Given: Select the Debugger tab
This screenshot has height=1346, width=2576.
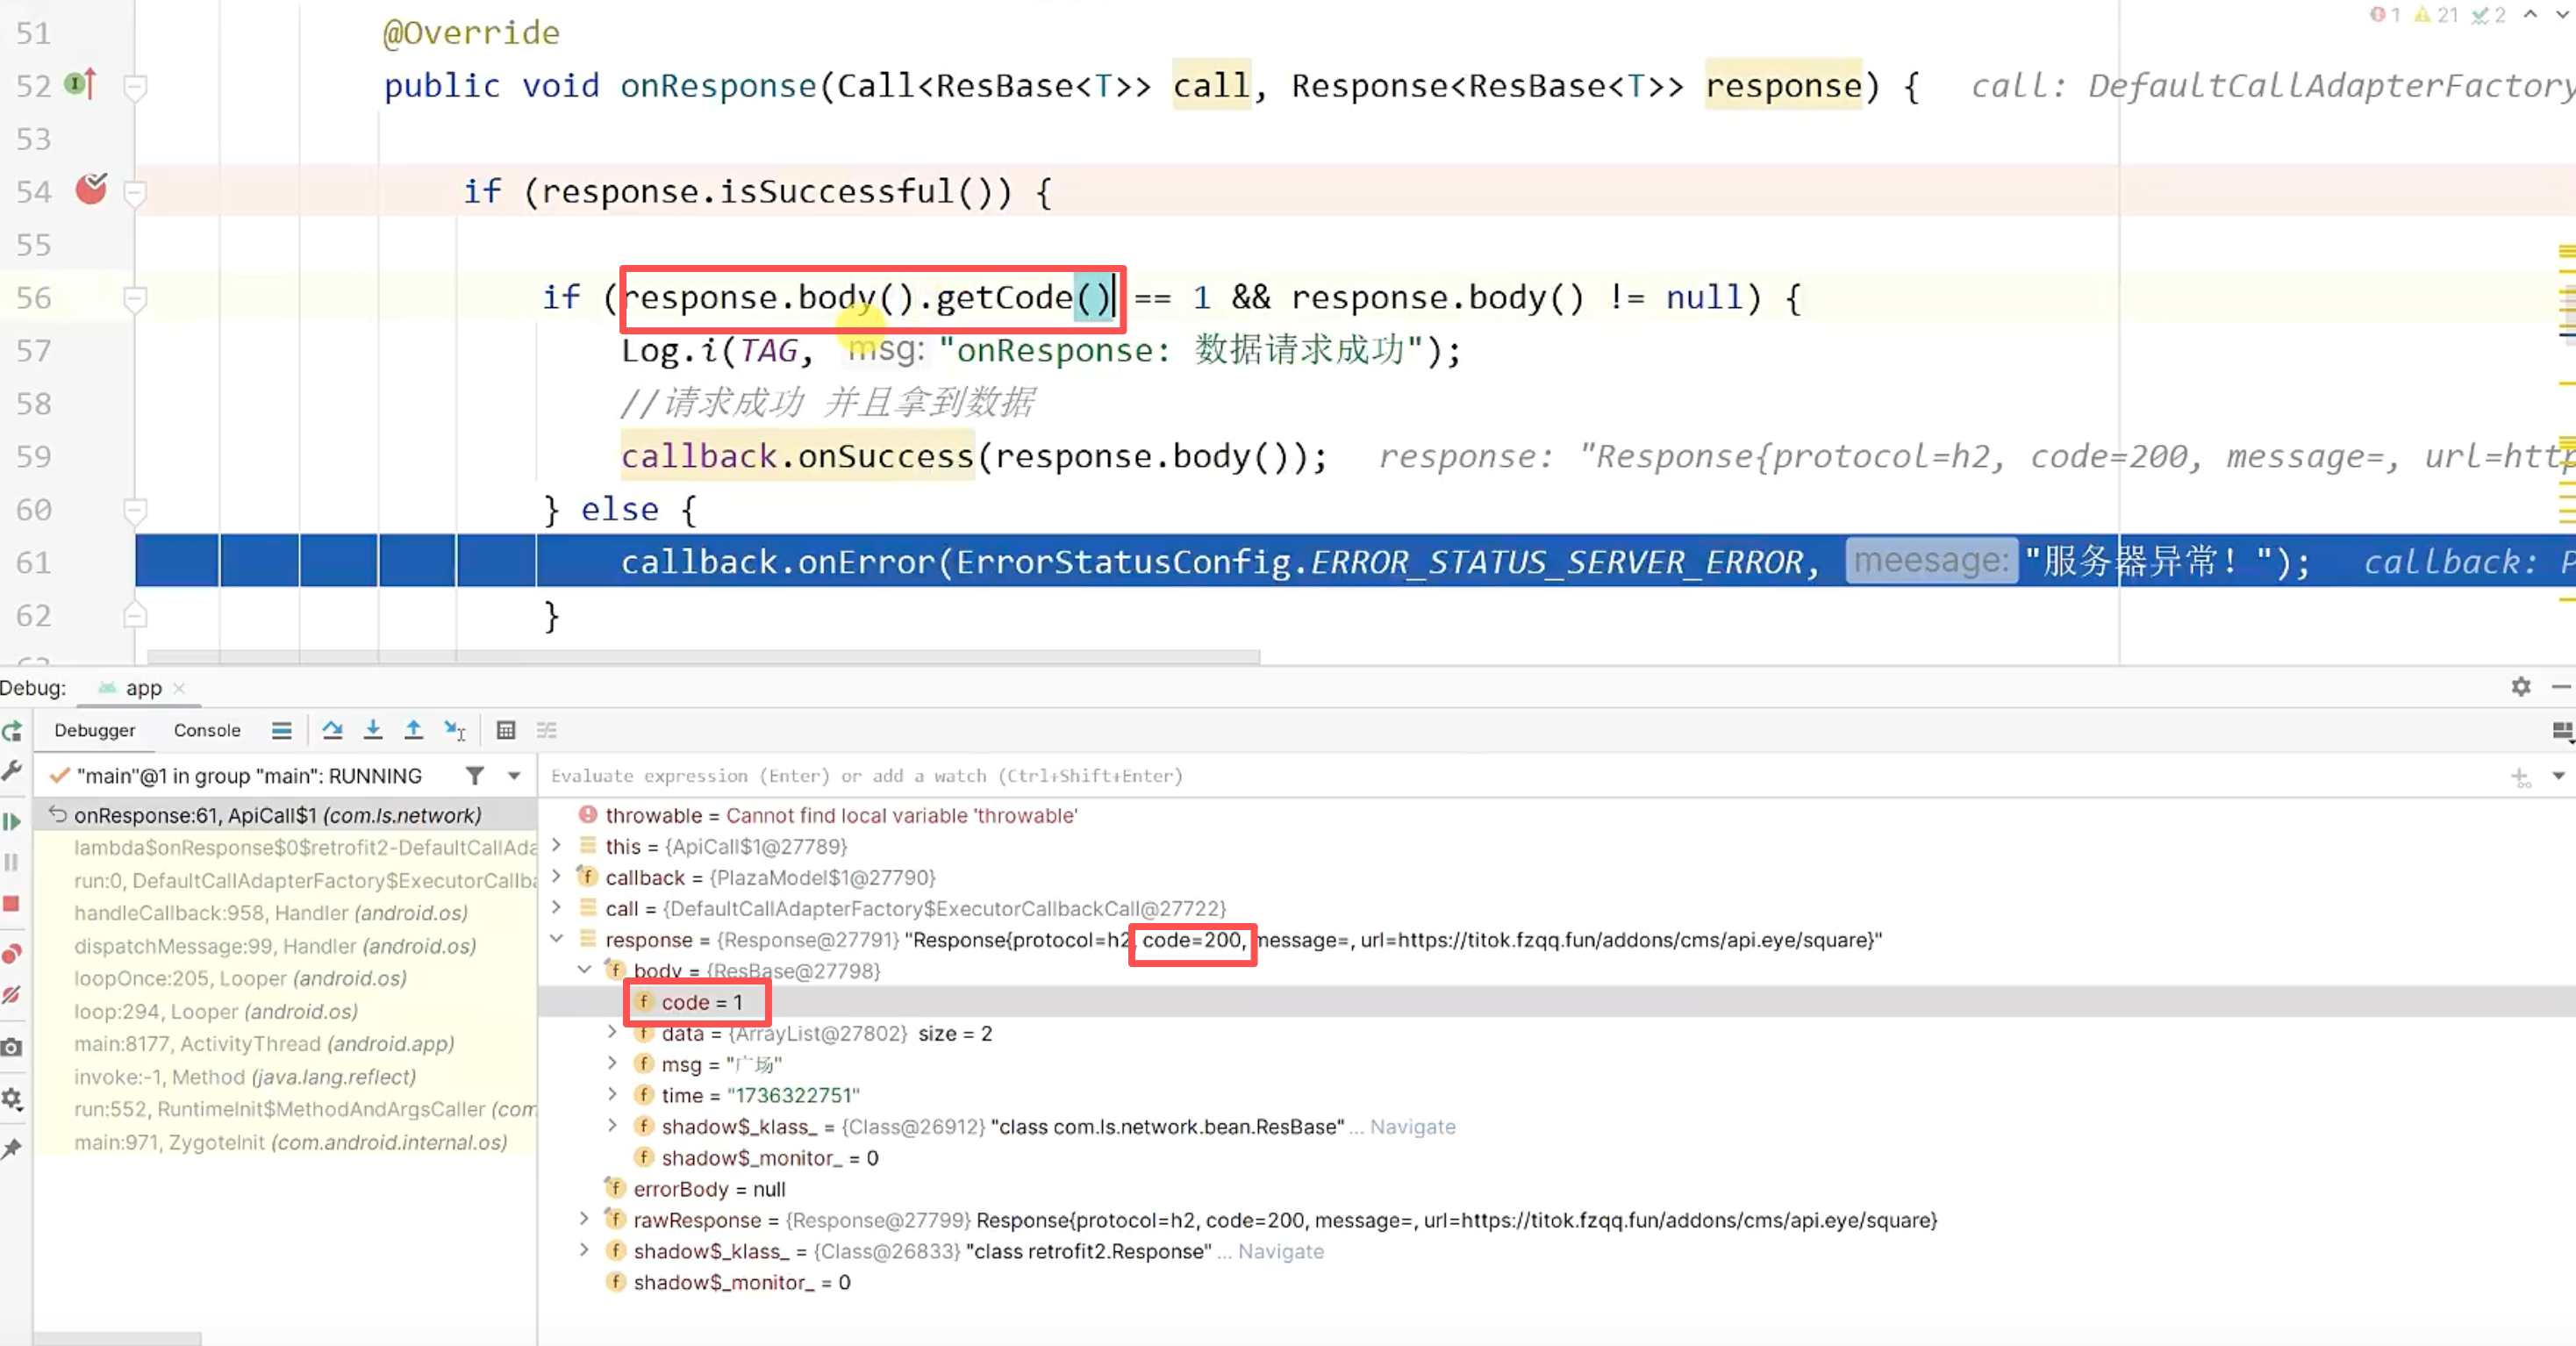Looking at the screenshot, I should pyautogui.click(x=95, y=730).
